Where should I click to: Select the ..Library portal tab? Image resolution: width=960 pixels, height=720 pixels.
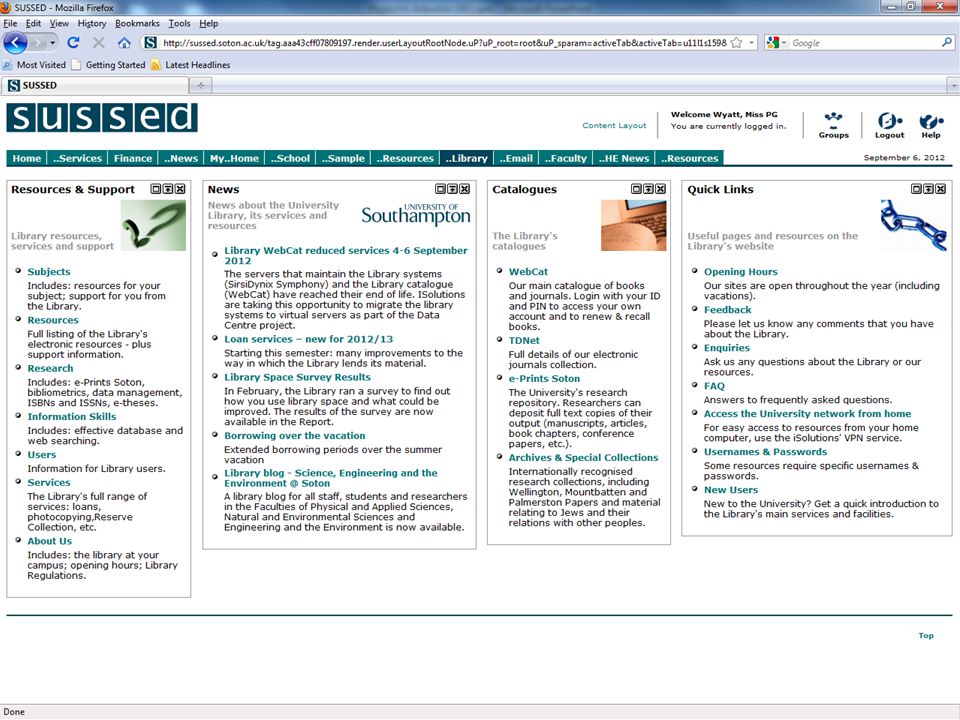tap(467, 158)
